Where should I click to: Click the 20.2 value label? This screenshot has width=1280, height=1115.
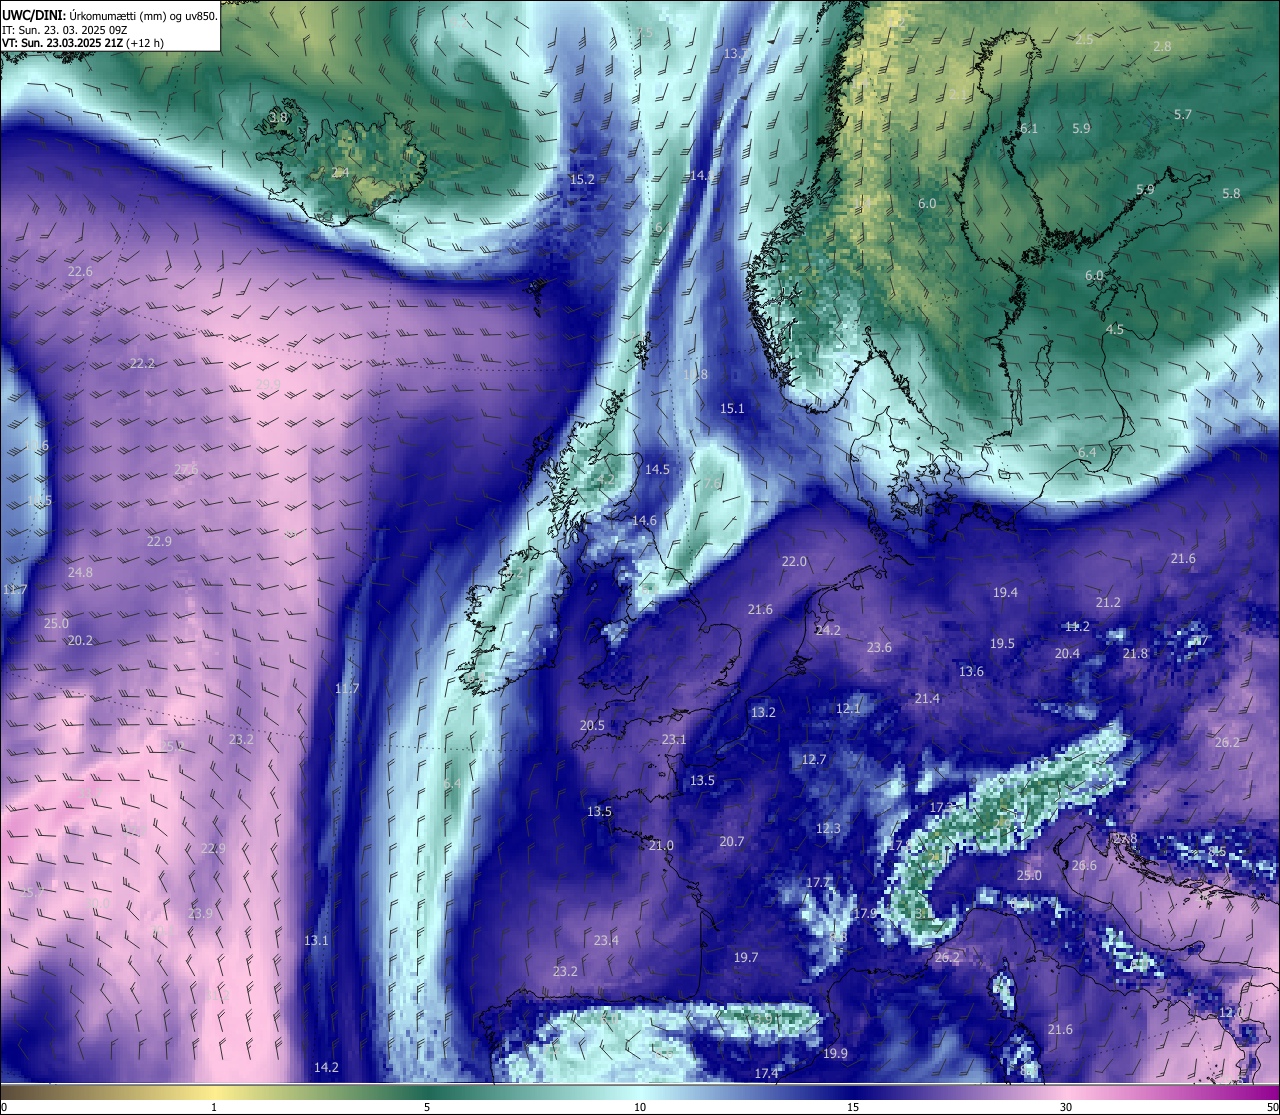click(80, 640)
